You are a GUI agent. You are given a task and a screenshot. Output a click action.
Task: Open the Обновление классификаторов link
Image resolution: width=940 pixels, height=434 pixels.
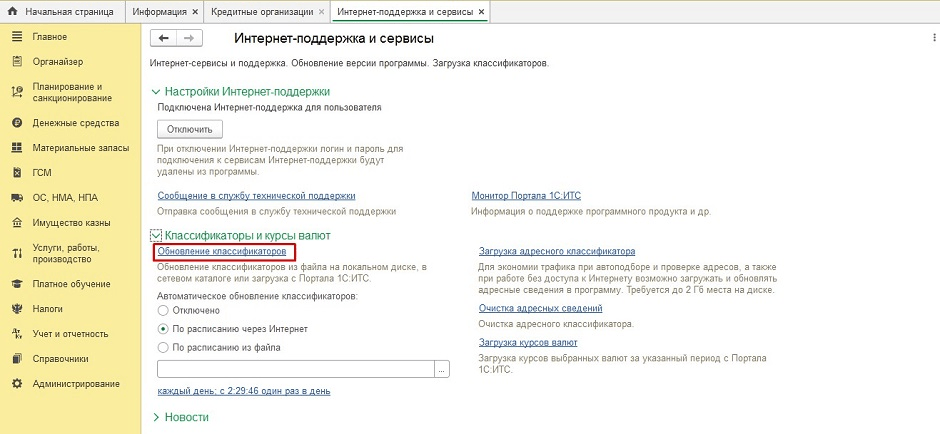222,251
